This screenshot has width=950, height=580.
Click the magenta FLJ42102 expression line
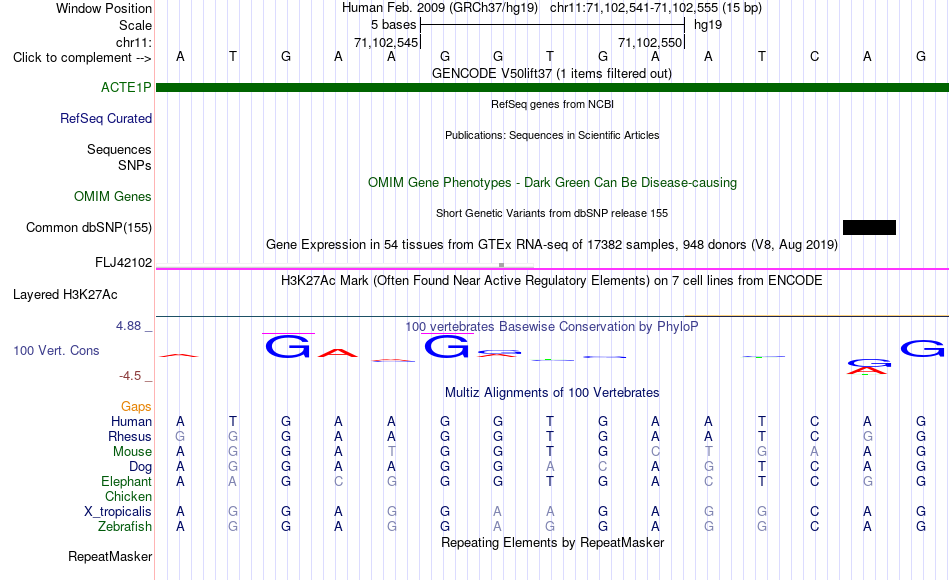tap(552, 268)
